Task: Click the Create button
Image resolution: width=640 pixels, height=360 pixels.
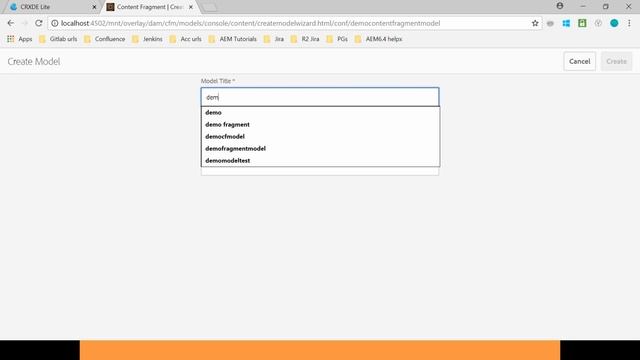Action: coord(616,61)
